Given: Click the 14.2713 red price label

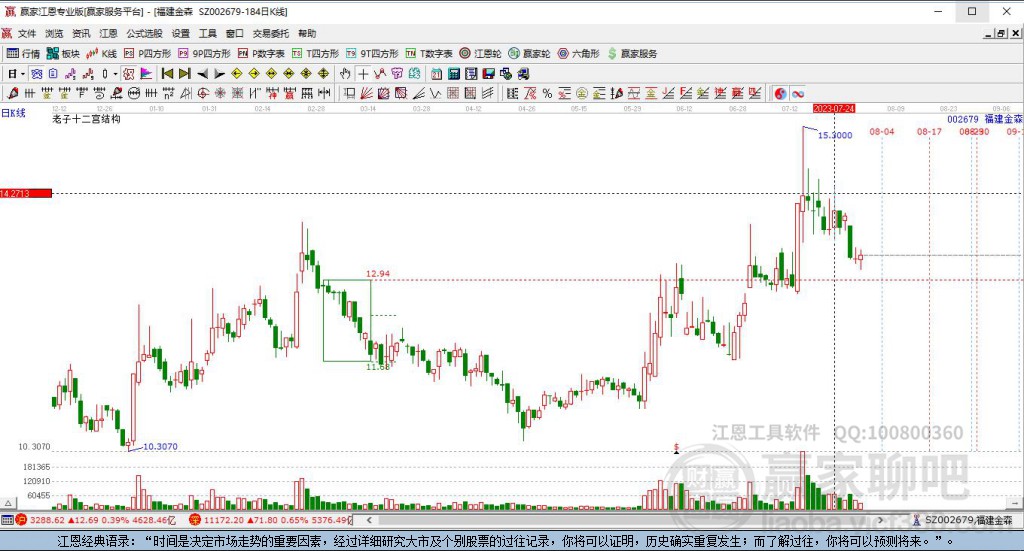Looking at the screenshot, I should click(x=25, y=193).
